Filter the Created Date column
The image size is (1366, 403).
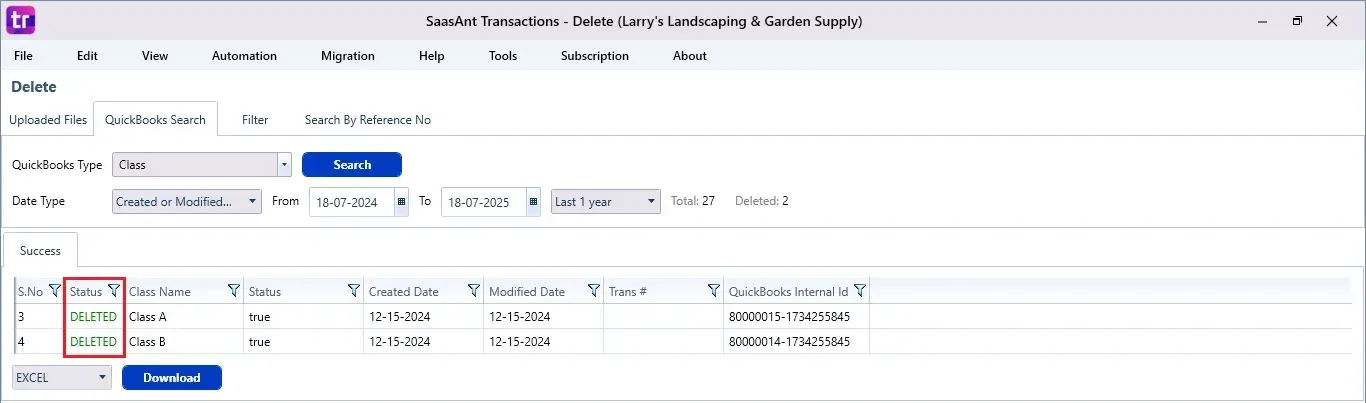(x=473, y=291)
